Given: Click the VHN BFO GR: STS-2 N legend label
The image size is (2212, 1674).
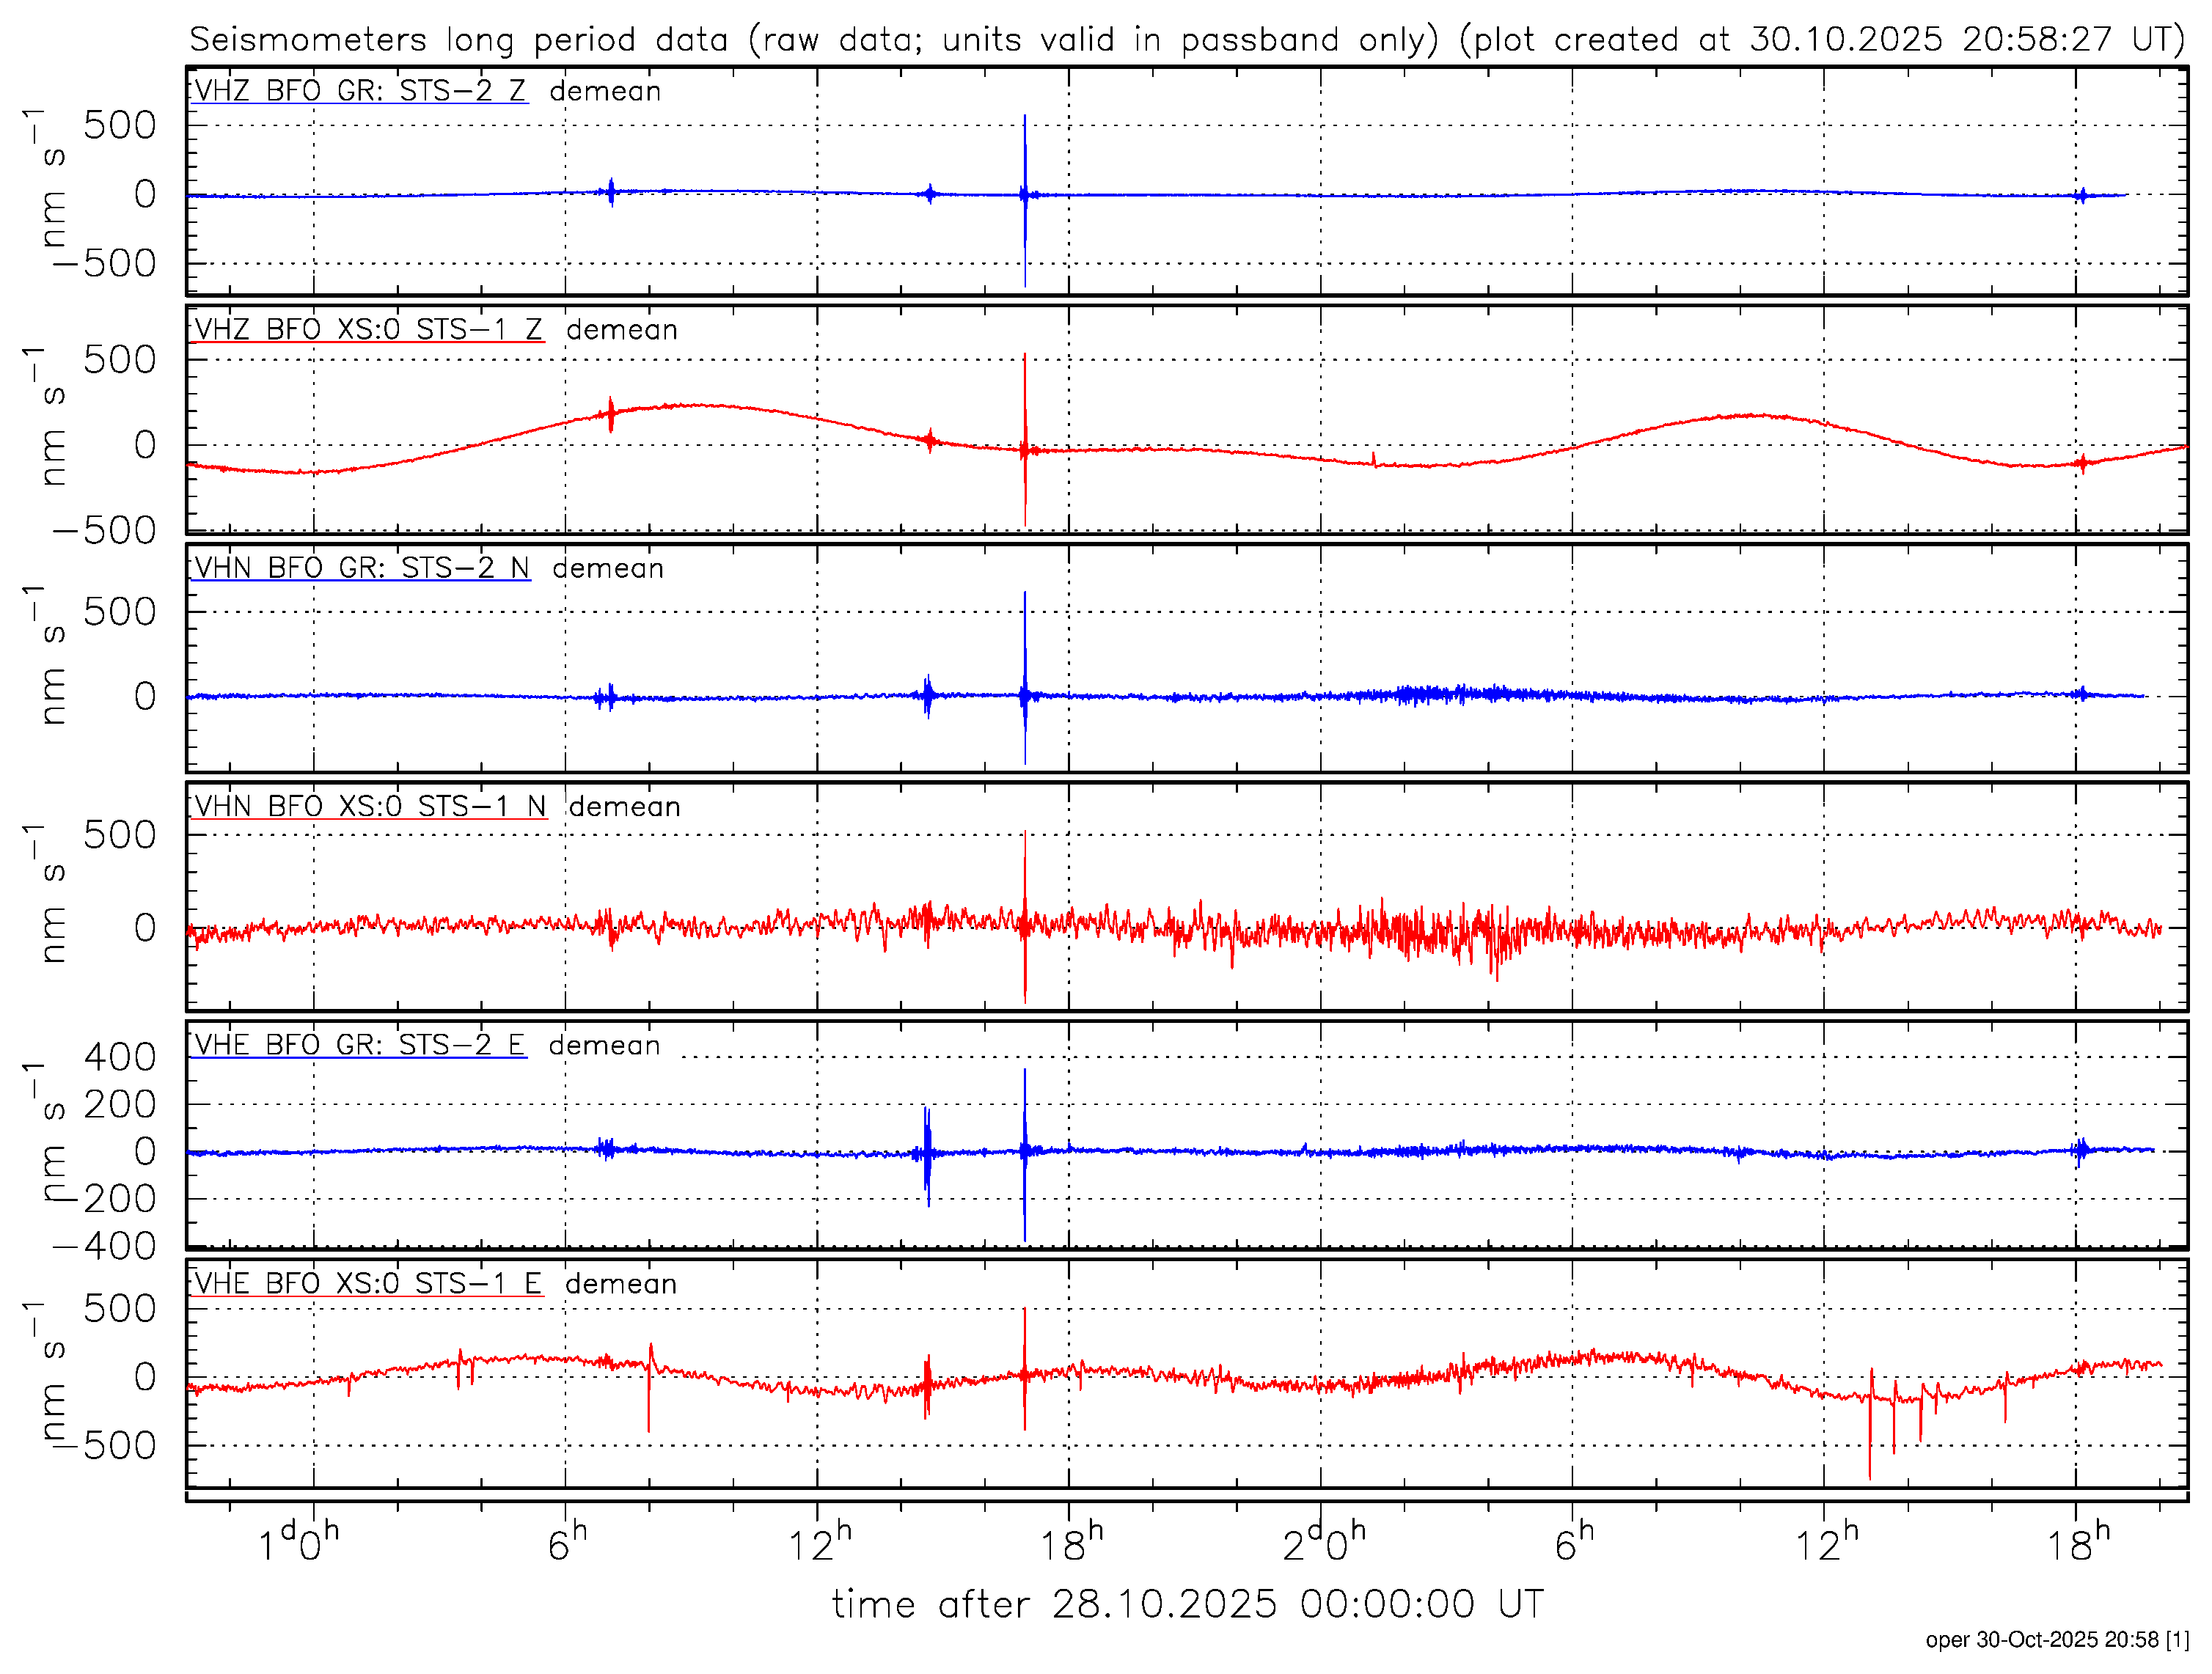Looking at the screenshot, I should 361,568.
